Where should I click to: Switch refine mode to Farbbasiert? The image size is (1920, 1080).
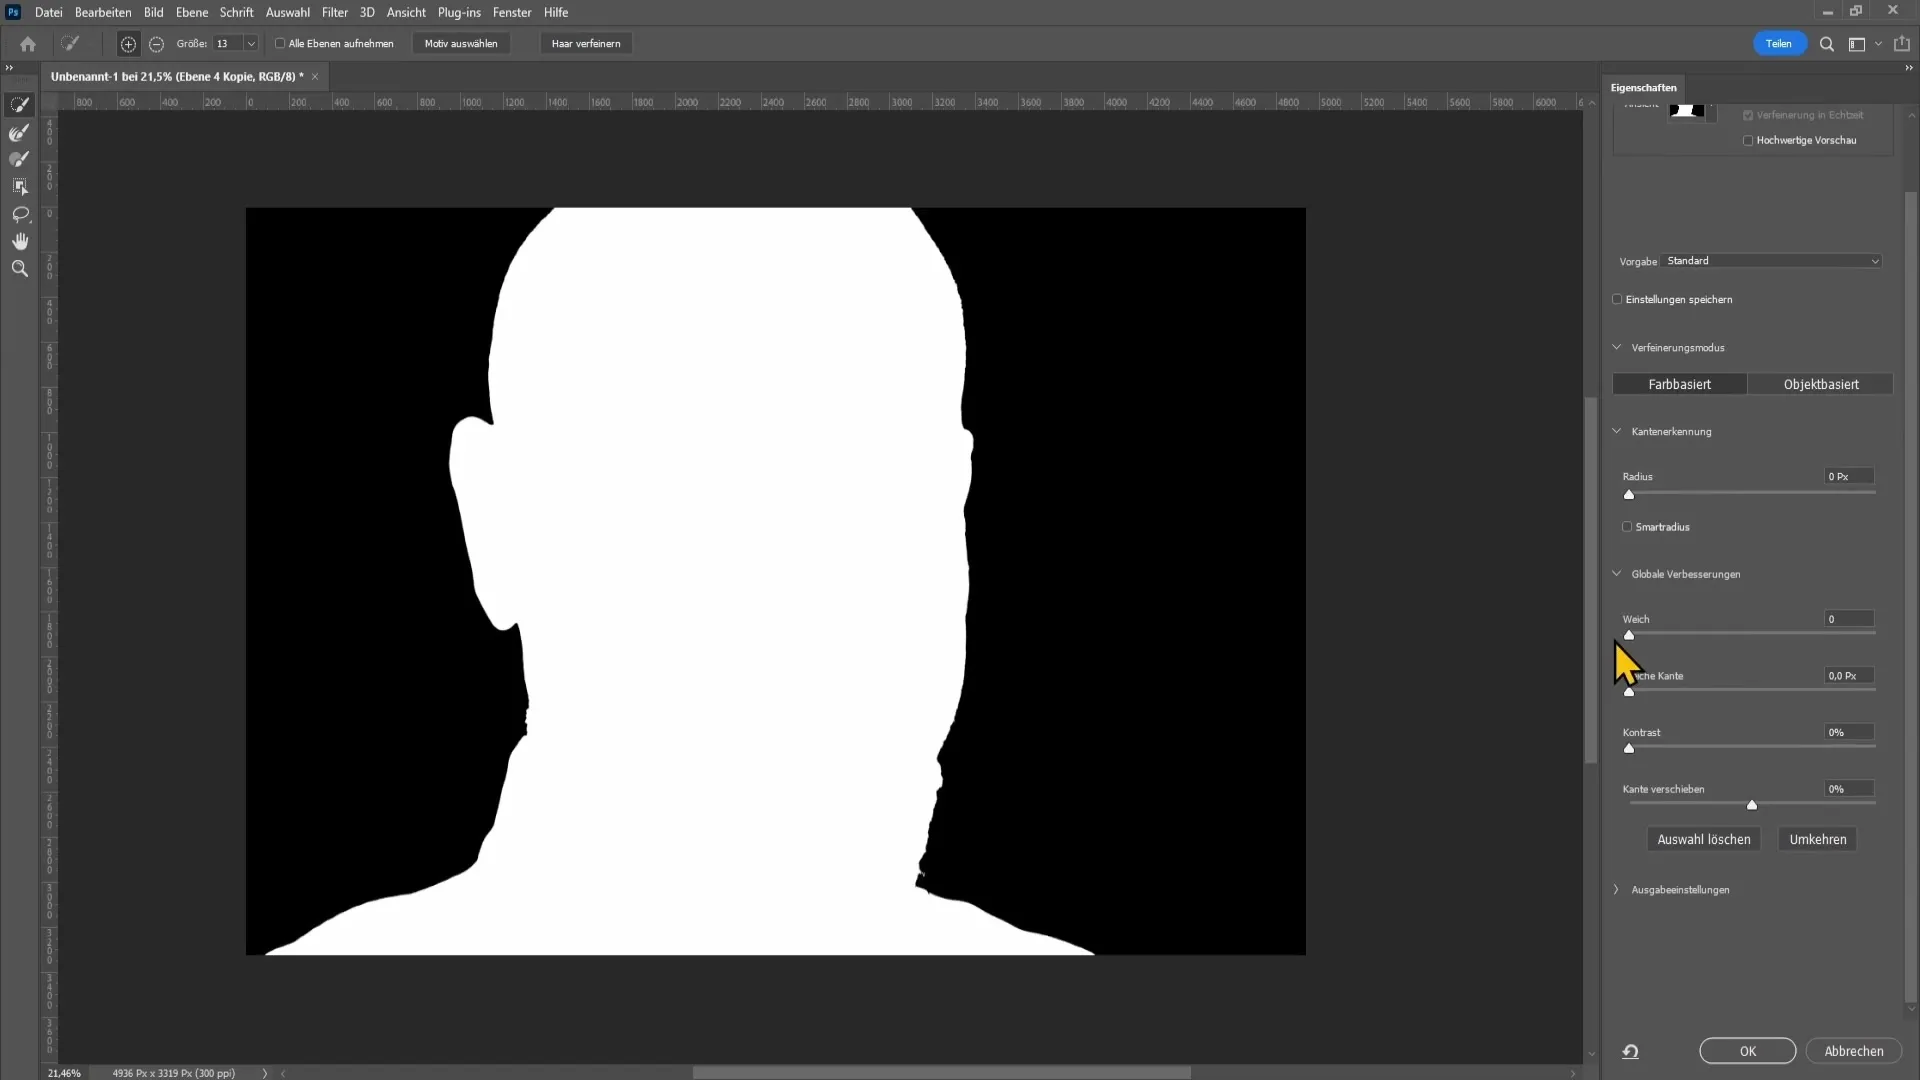pyautogui.click(x=1680, y=385)
